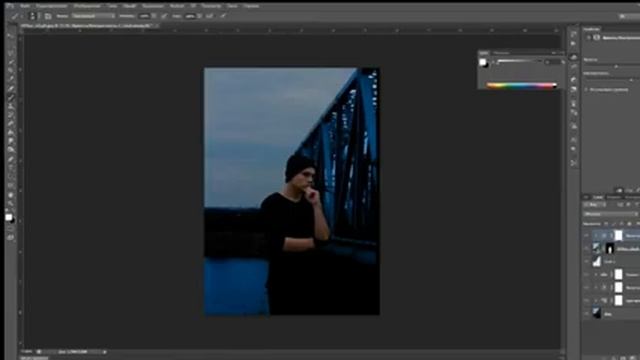Screen dimensions: 640x360
Task: Toggle Quick Mask mode in toolbar
Action: [10, 228]
